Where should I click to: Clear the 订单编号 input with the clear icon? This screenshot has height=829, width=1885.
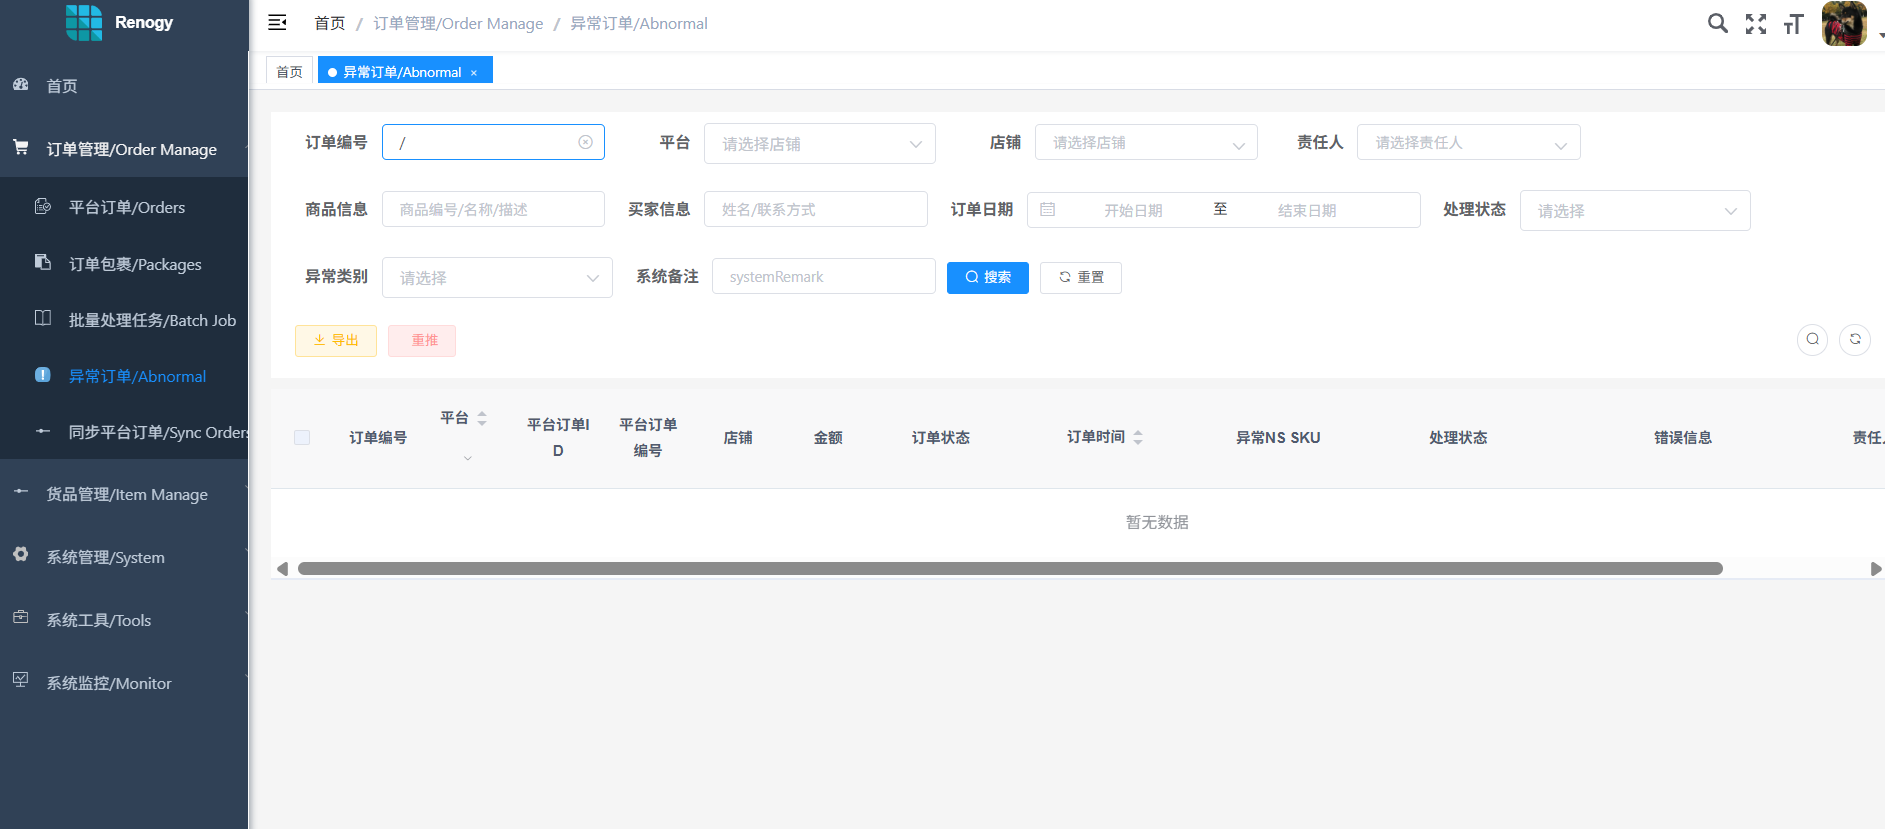click(x=585, y=142)
